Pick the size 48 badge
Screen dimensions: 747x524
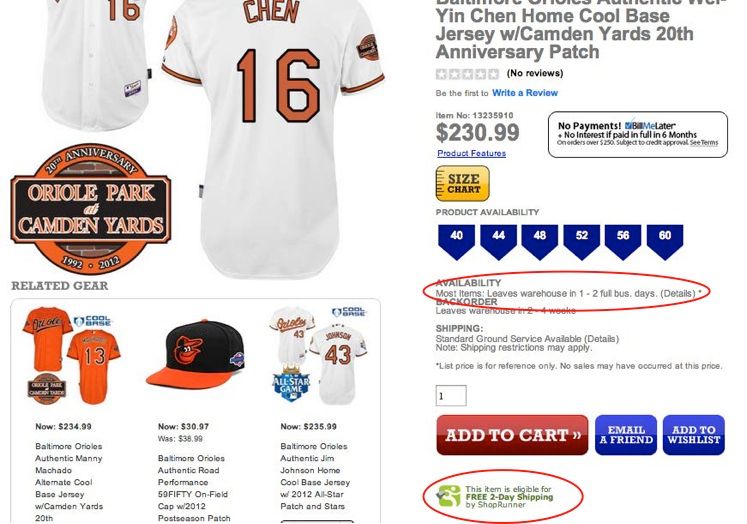[x=540, y=242]
